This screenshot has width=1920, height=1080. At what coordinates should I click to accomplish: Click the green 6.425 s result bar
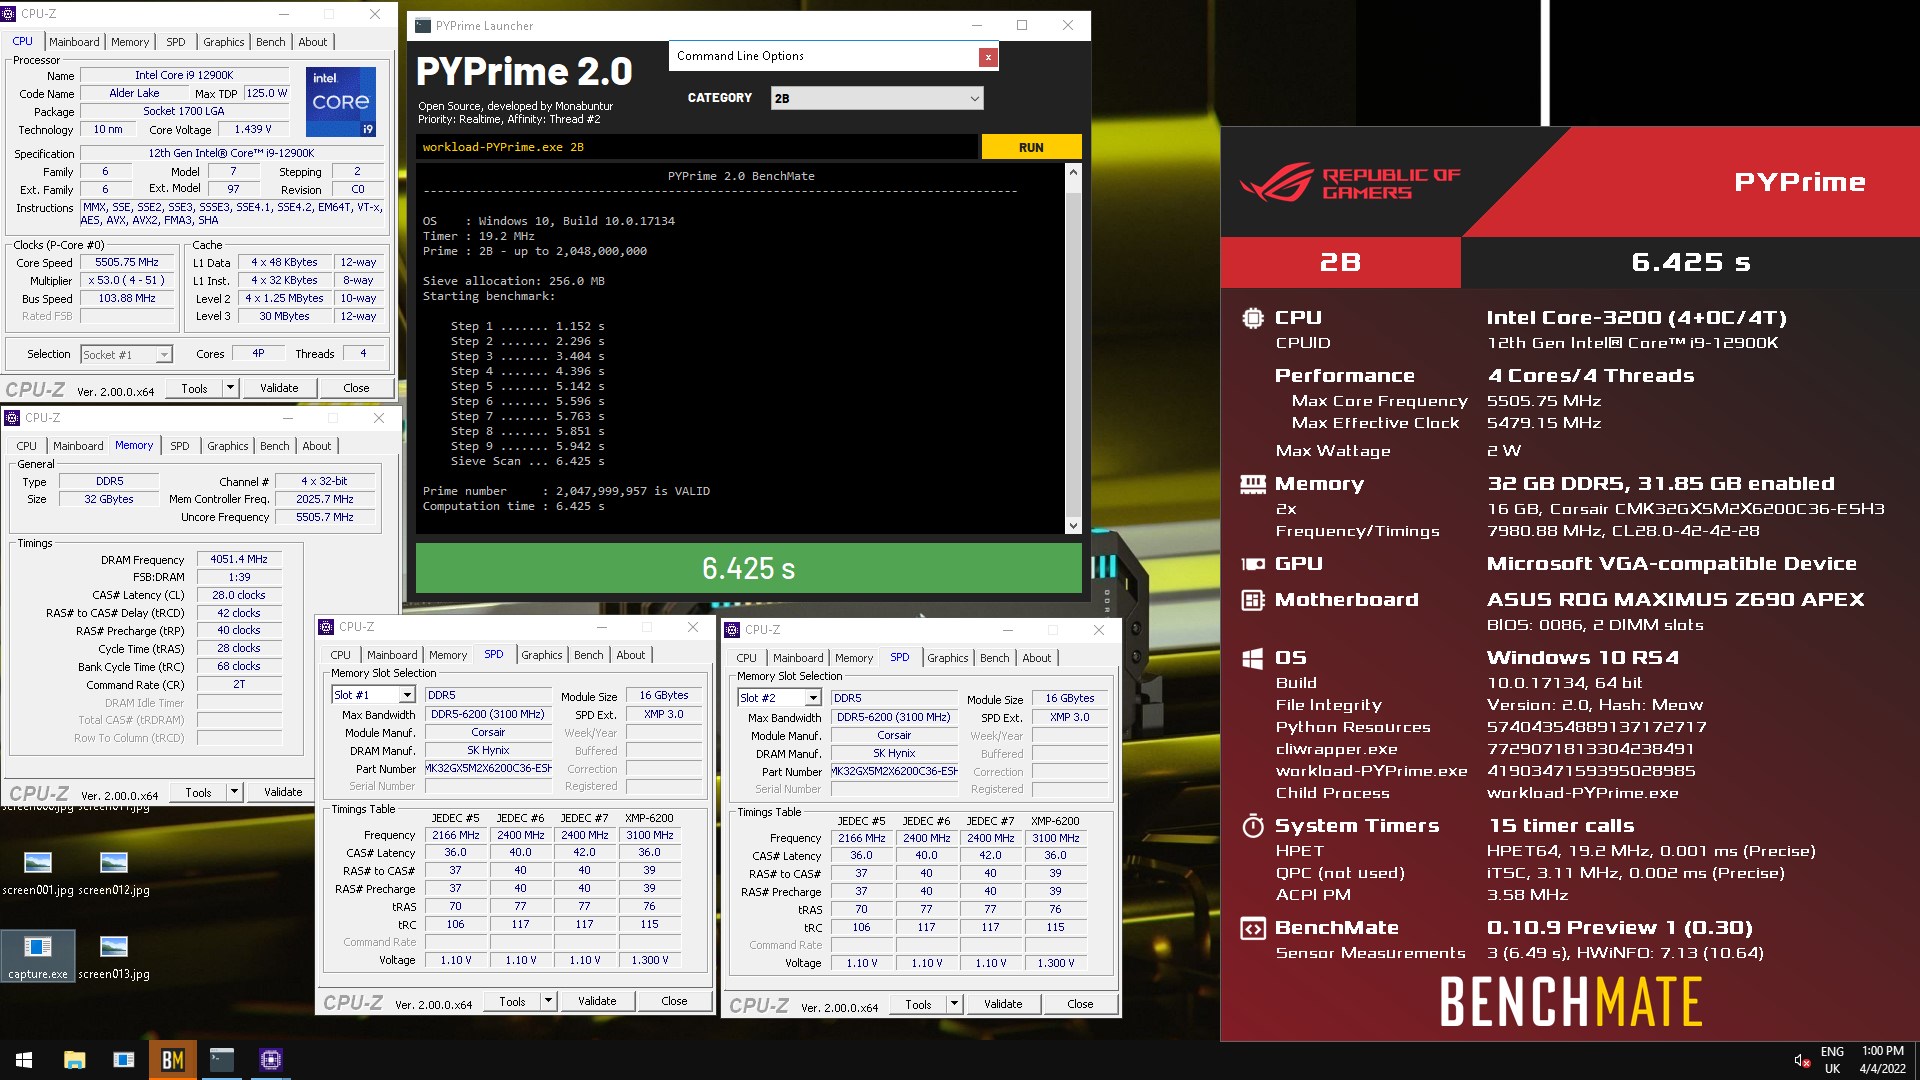pyautogui.click(x=748, y=568)
